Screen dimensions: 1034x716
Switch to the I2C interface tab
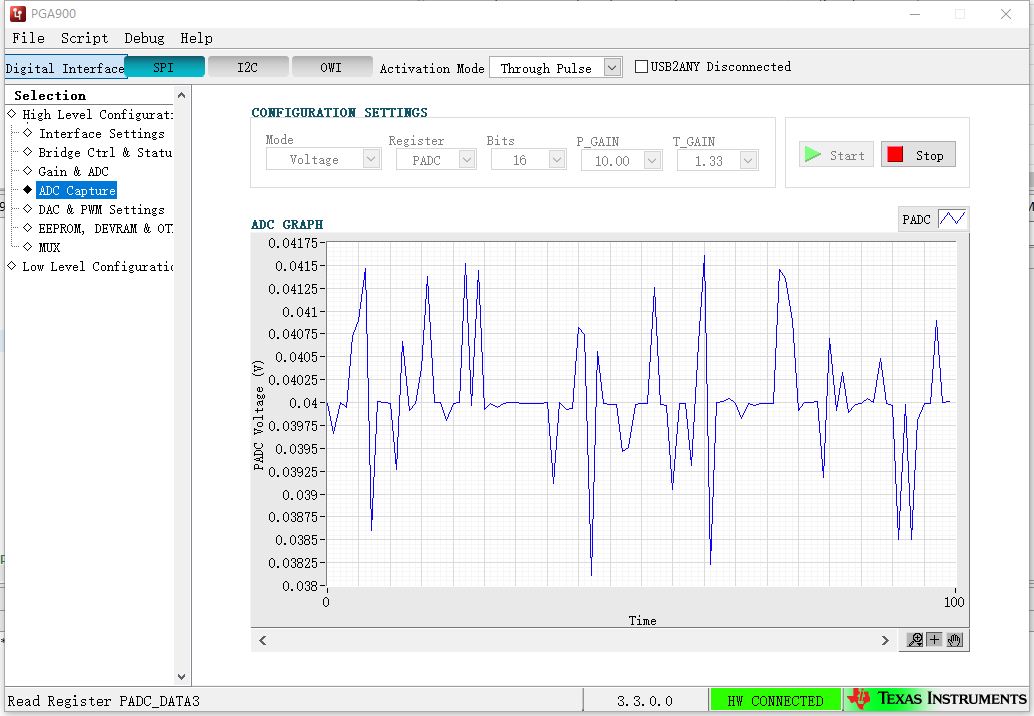tap(248, 67)
